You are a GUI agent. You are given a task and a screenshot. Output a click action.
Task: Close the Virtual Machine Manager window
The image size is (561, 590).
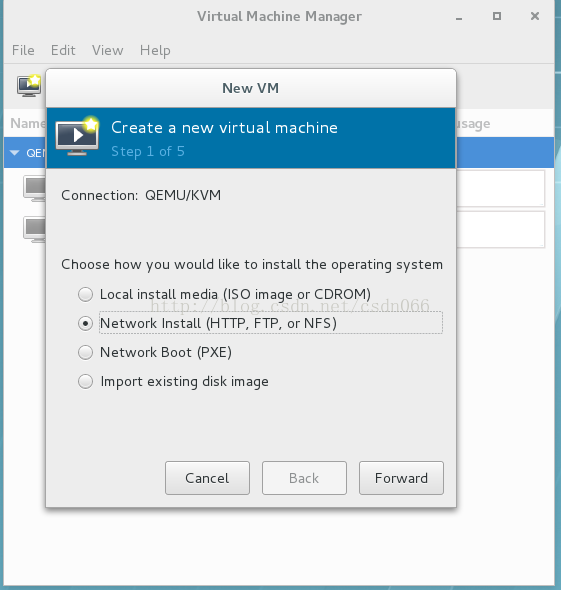click(x=535, y=16)
